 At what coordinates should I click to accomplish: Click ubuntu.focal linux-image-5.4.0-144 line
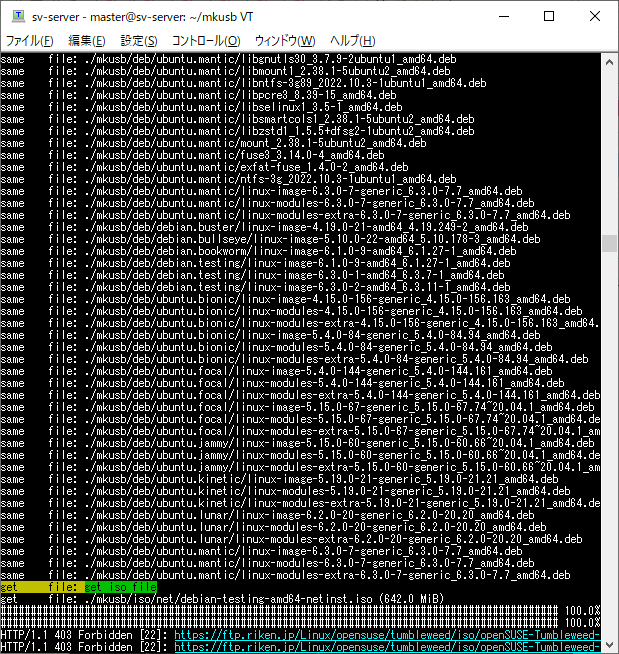[x=276, y=371]
